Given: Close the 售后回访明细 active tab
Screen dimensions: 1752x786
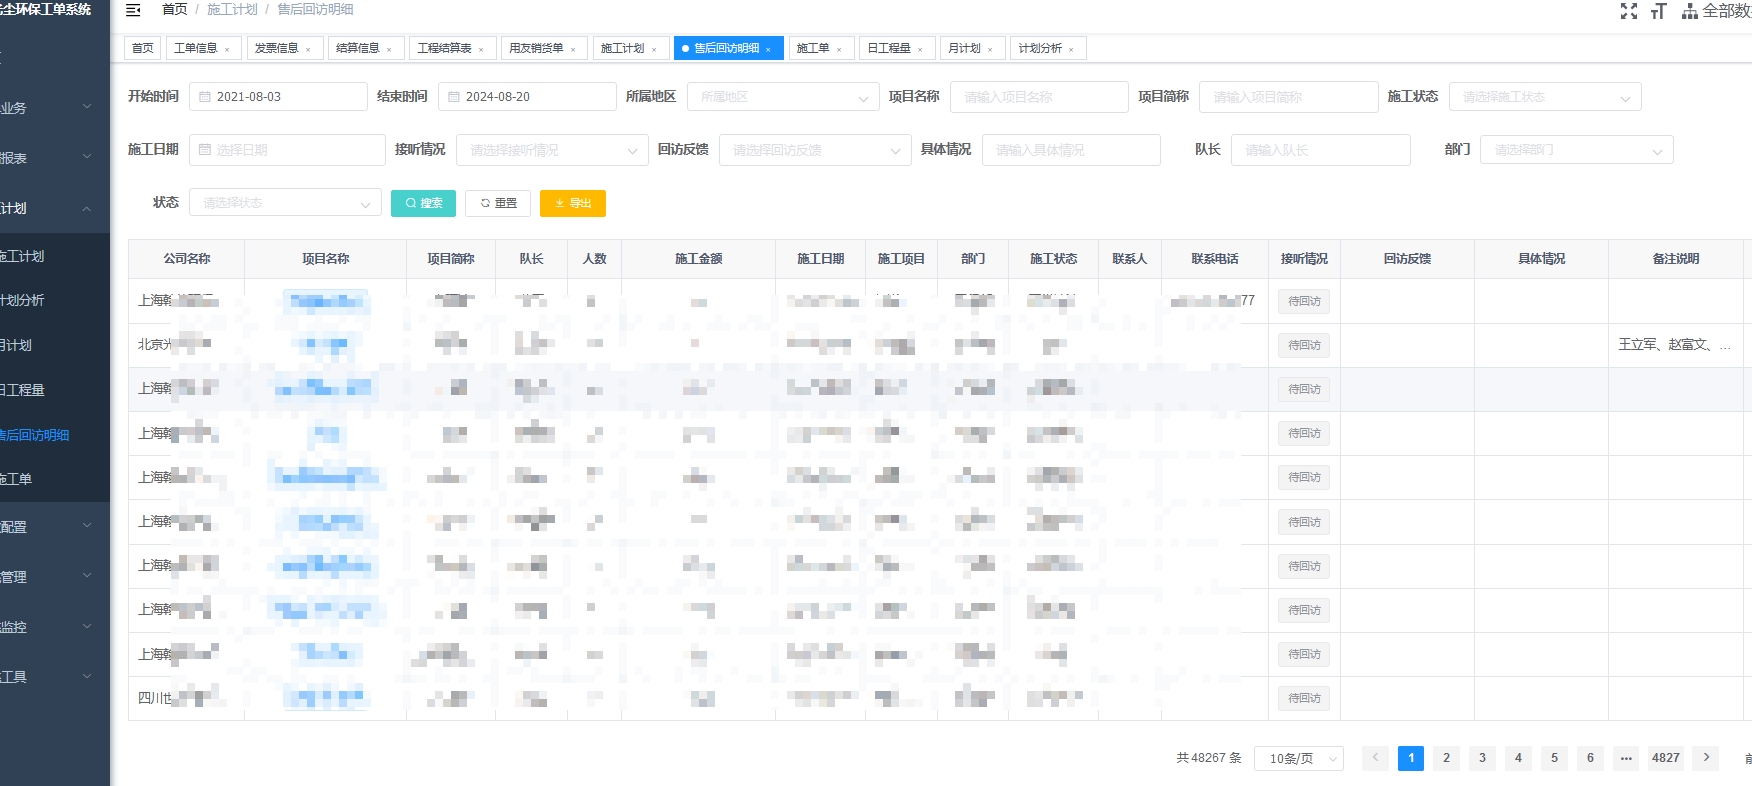Looking at the screenshot, I should coord(768,49).
